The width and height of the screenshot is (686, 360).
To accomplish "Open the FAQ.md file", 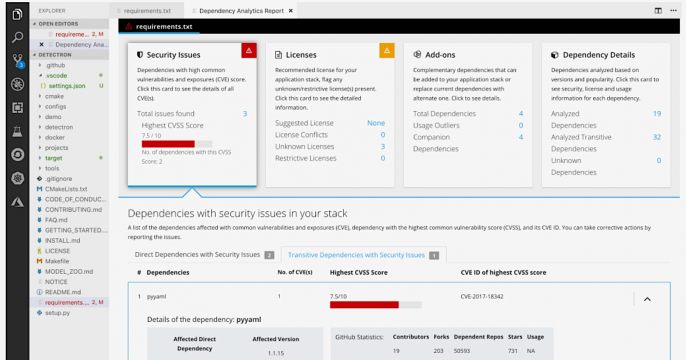I will tap(56, 220).
